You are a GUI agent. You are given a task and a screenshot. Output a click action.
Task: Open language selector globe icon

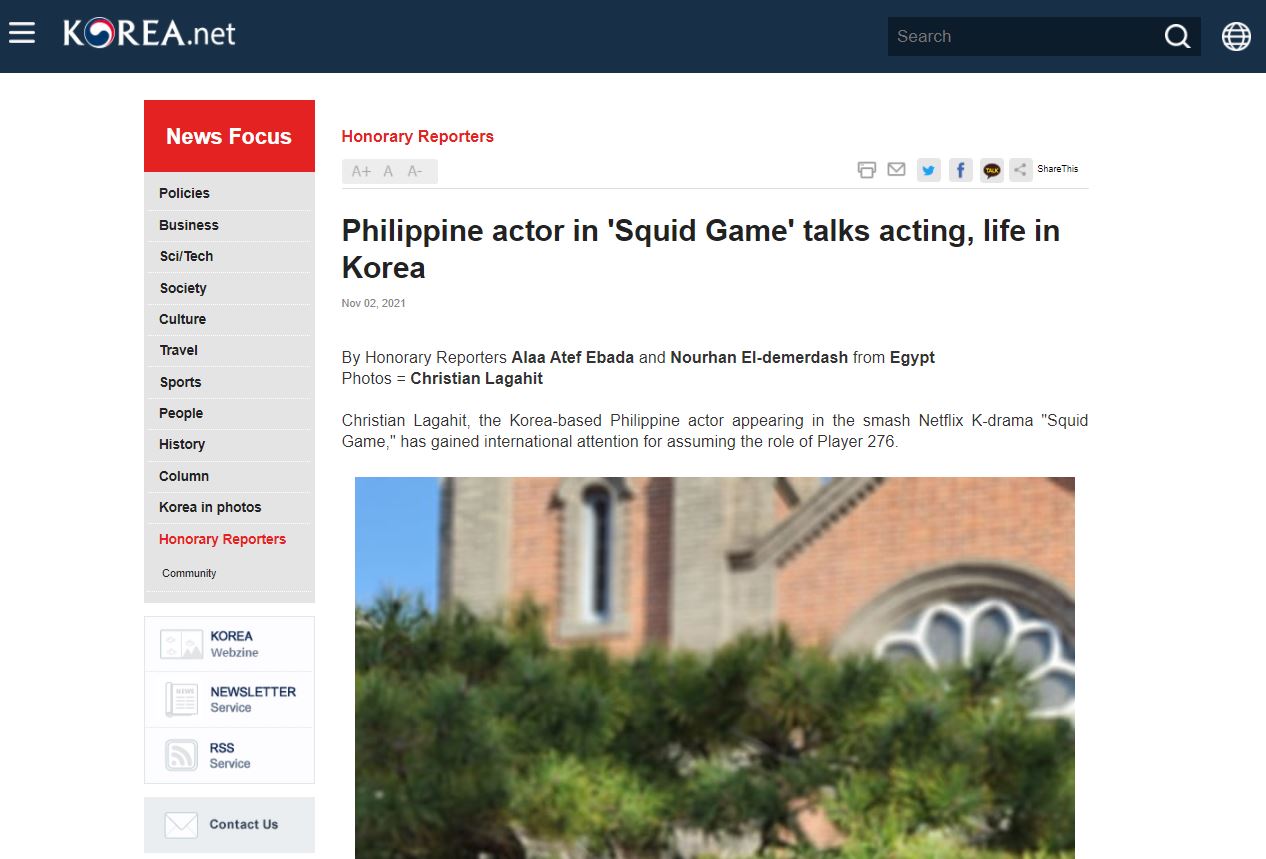pyautogui.click(x=1236, y=36)
